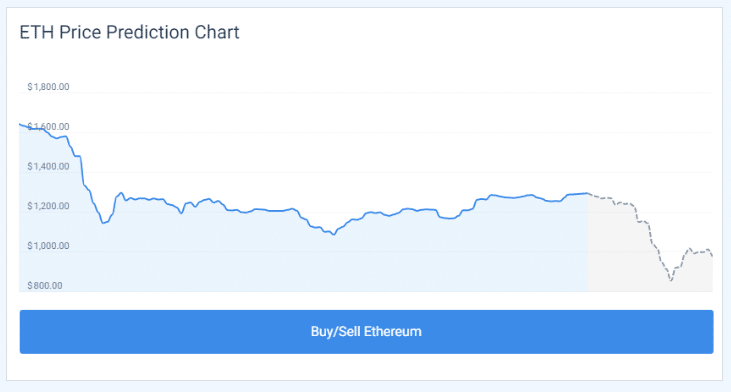
Task: Select the ETH Price Prediction Chart title
Action: (129, 32)
